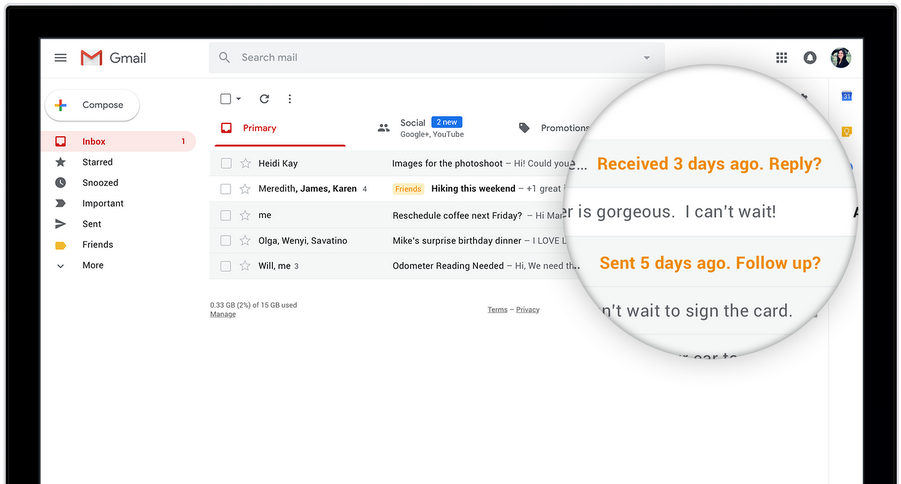Open the notifications bell icon
The image size is (901, 484).
[x=810, y=57]
